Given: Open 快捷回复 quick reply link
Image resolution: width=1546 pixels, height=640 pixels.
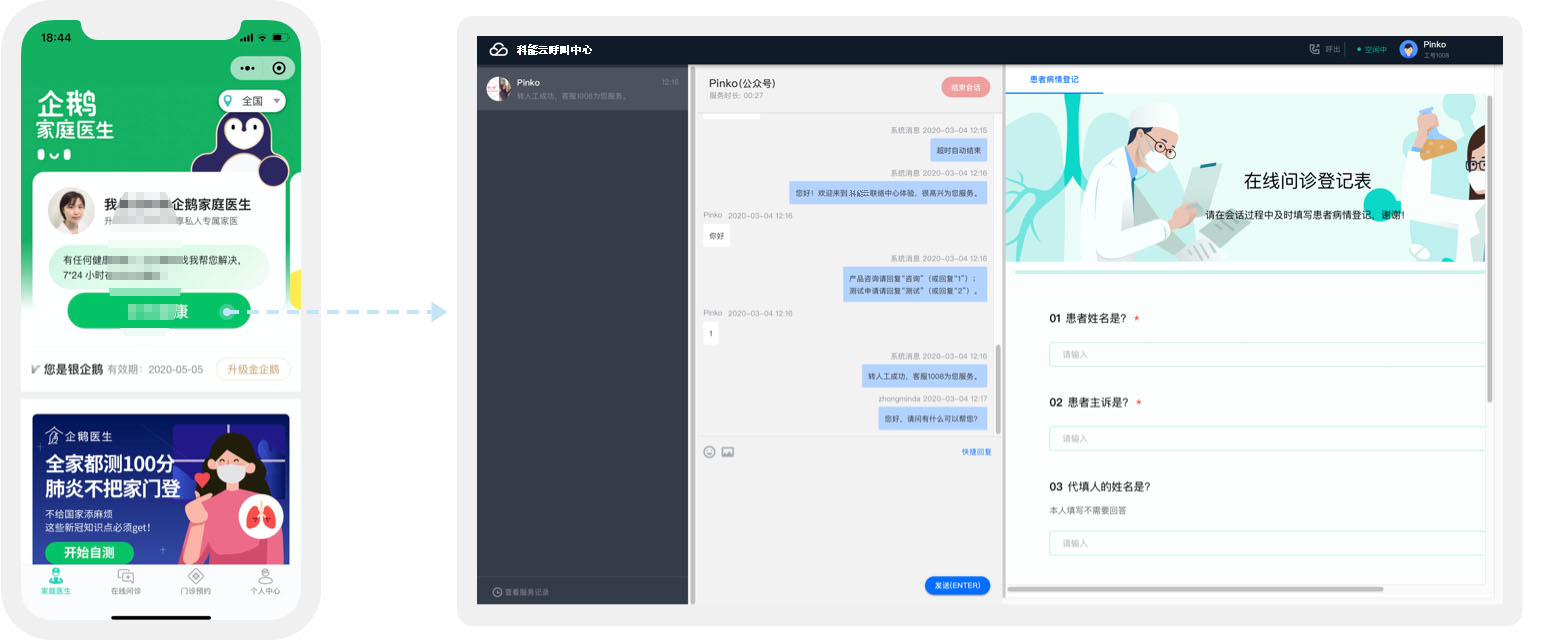Looking at the screenshot, I should (977, 452).
